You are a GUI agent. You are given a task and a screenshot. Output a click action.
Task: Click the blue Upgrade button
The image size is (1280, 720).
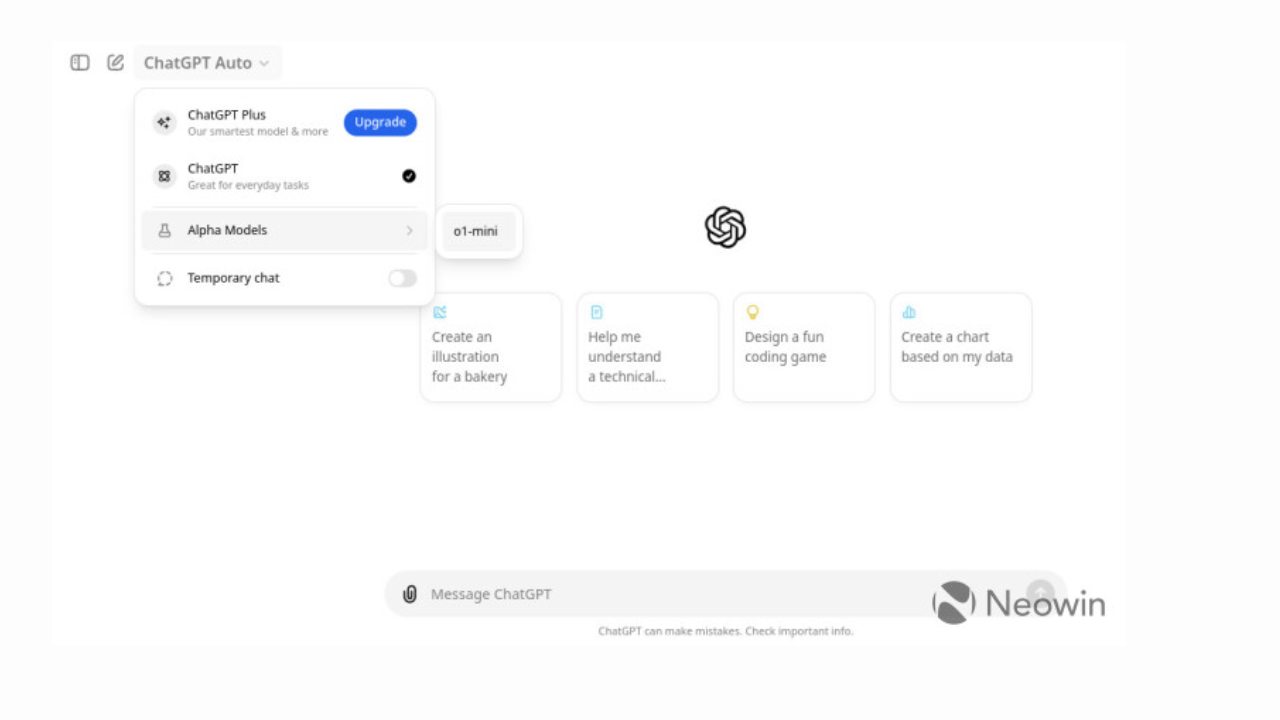(380, 122)
